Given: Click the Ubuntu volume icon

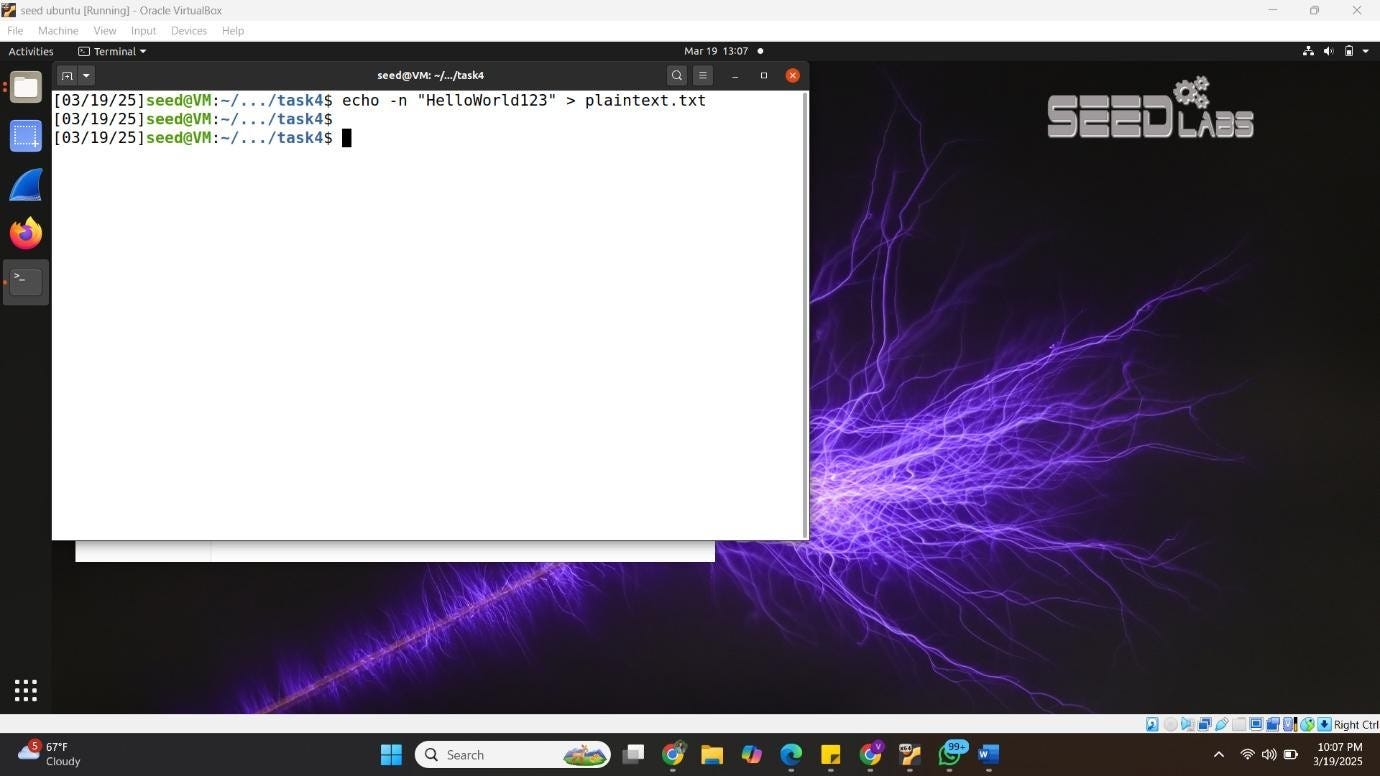Looking at the screenshot, I should (x=1329, y=51).
